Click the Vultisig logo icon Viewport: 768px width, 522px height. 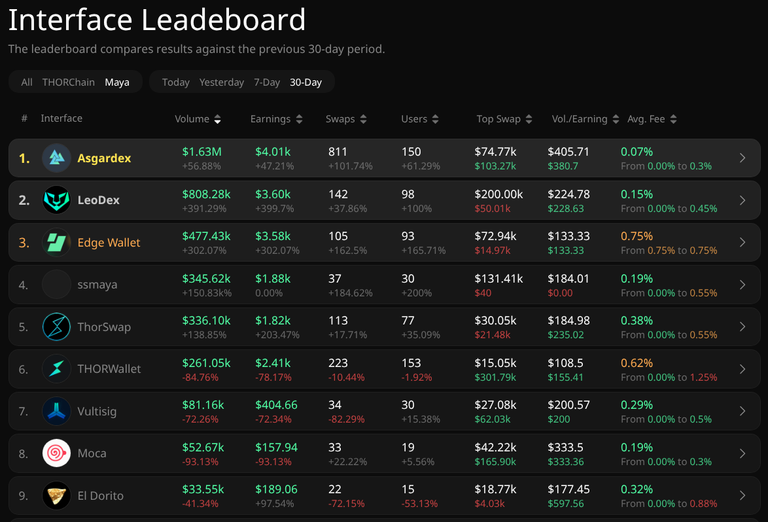click(56, 411)
